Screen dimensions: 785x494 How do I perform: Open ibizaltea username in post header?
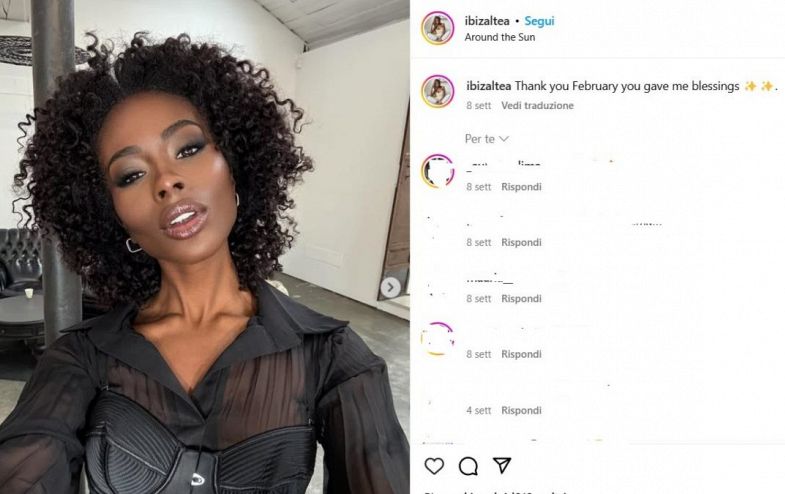coord(487,21)
